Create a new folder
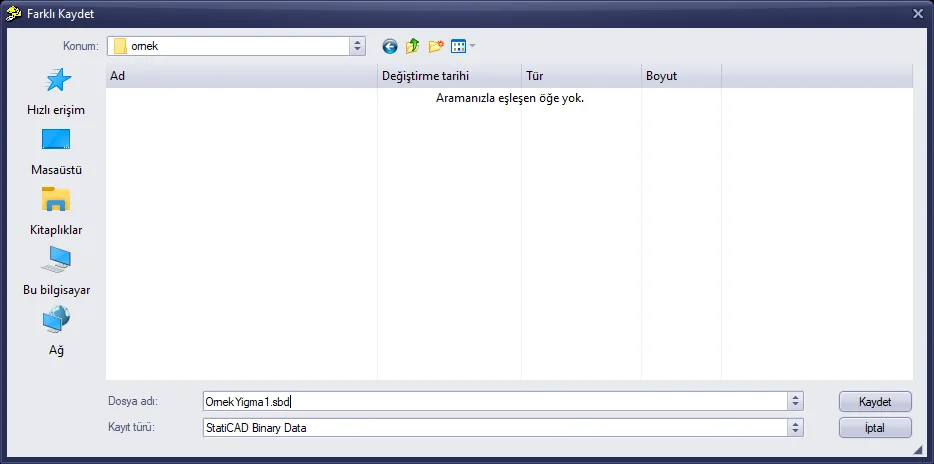The image size is (934, 464). pyautogui.click(x=436, y=46)
